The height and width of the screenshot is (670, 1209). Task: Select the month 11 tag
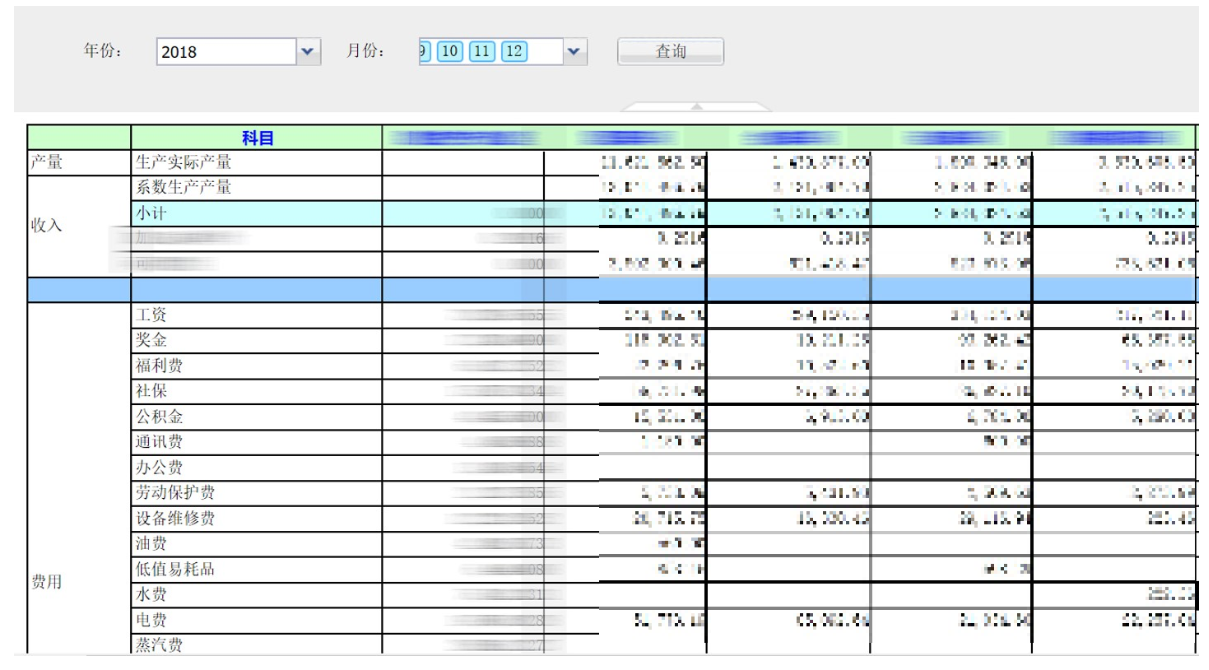coord(482,51)
